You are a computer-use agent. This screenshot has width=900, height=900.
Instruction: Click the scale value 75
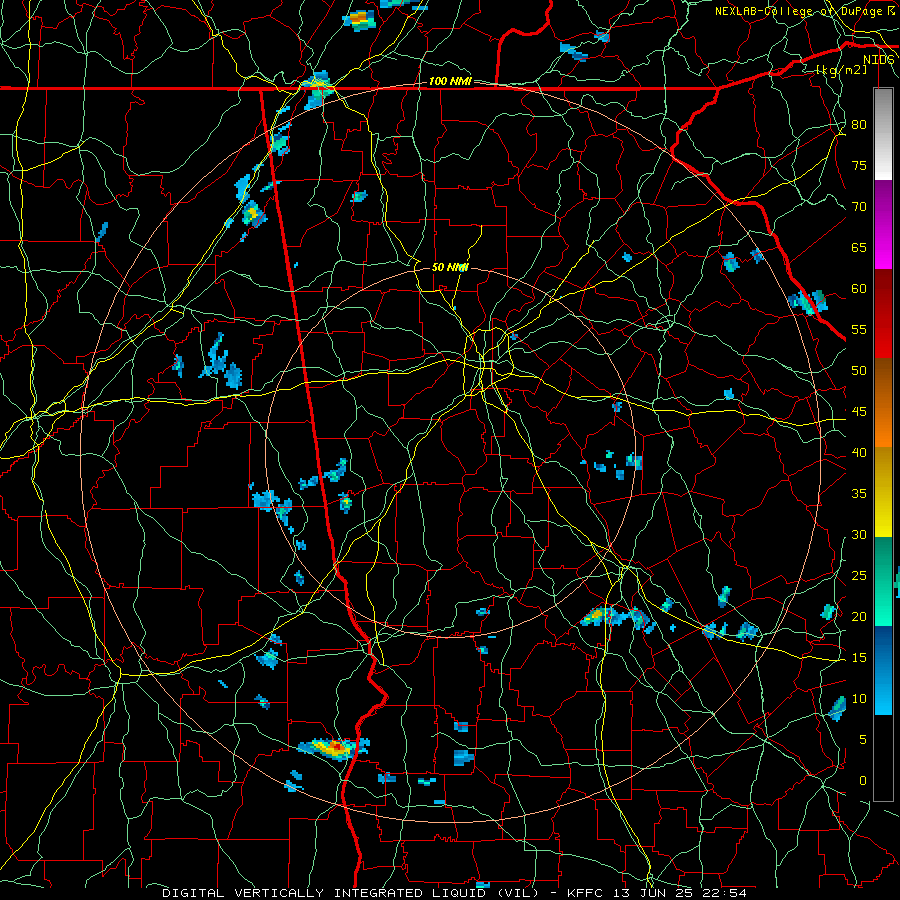pyautogui.click(x=859, y=166)
